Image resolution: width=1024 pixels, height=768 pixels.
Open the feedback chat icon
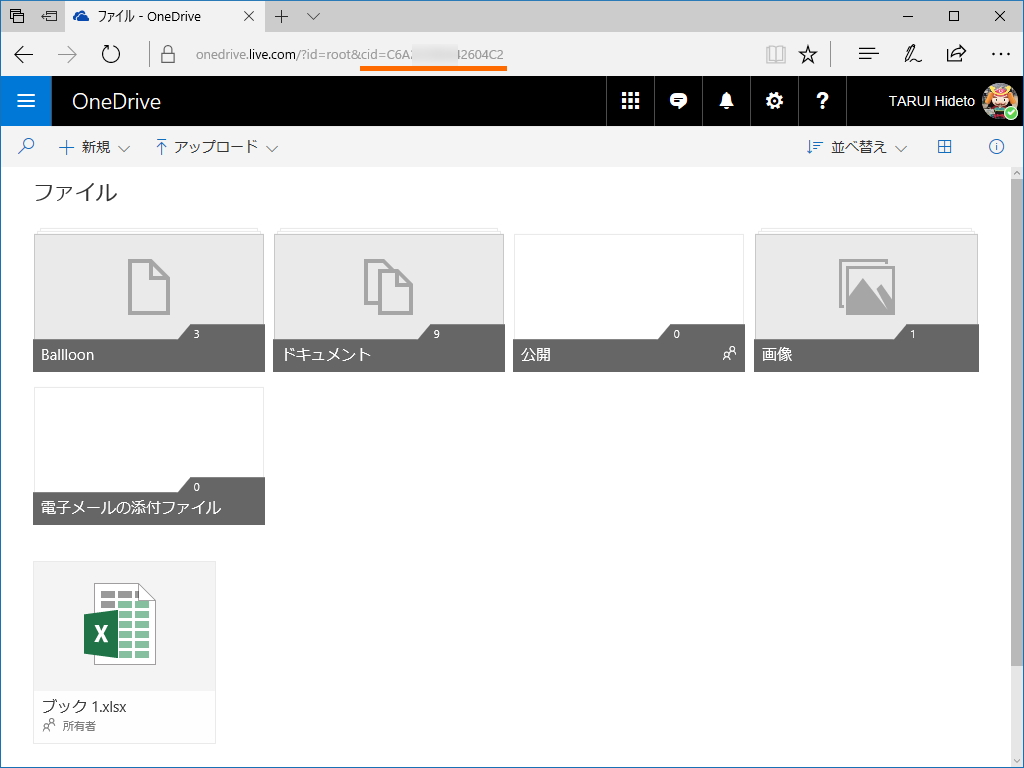(678, 101)
